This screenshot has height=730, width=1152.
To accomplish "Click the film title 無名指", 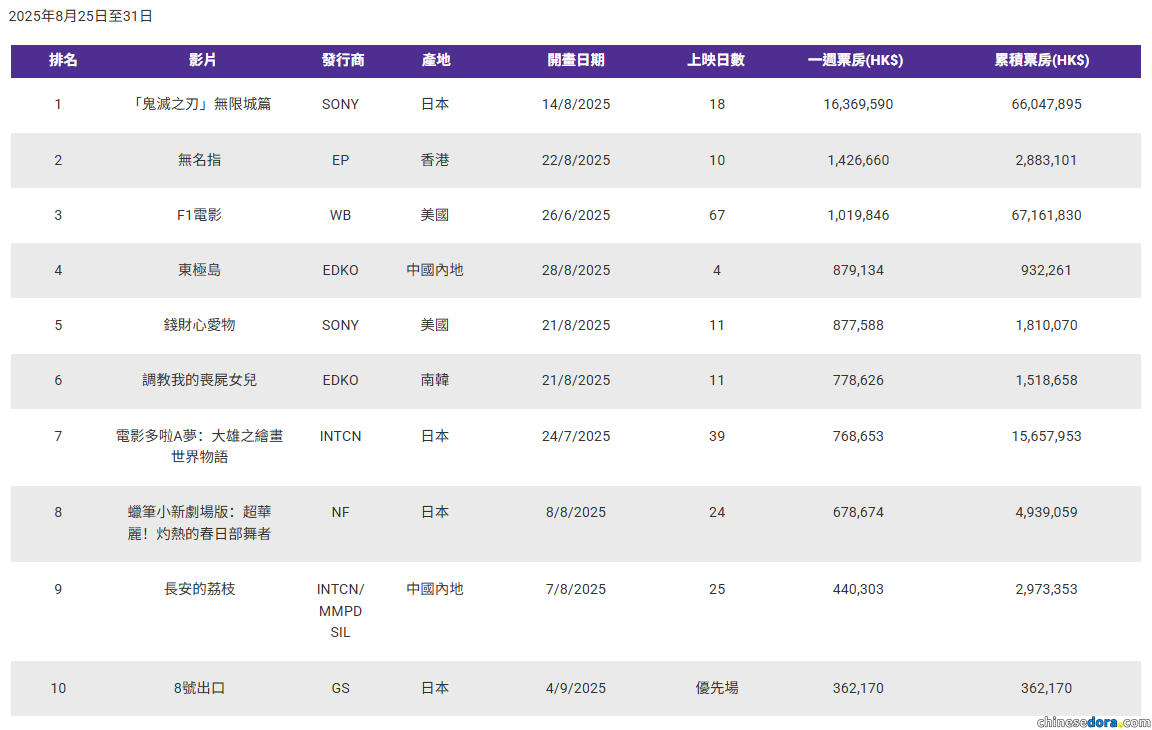I will (x=200, y=160).
